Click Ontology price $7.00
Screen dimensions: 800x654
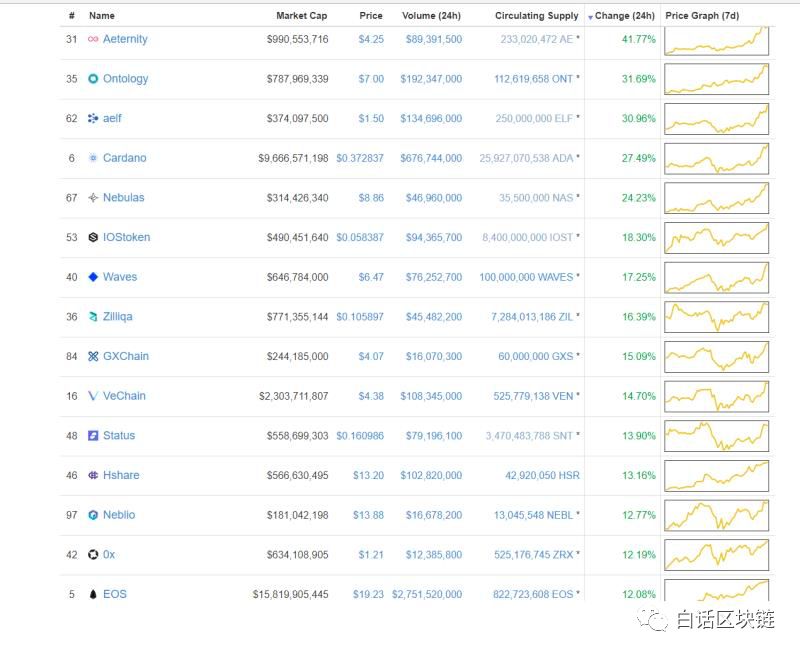[x=371, y=79]
